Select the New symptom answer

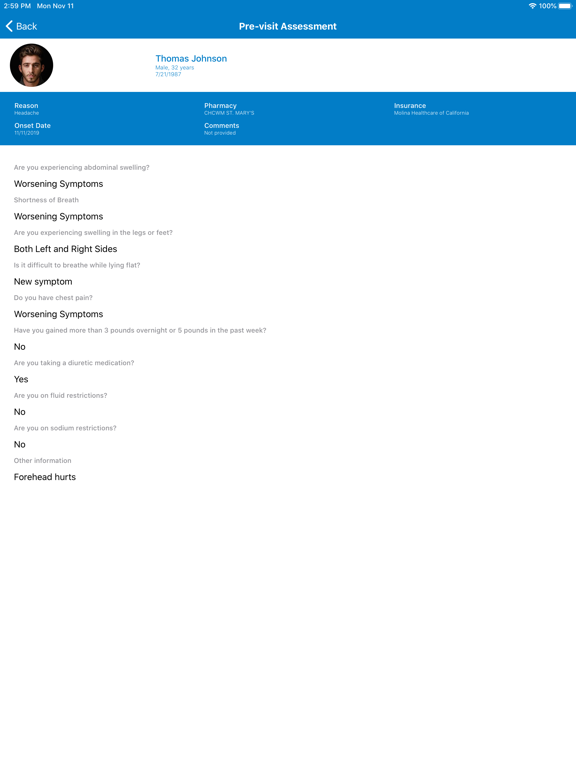click(x=43, y=282)
